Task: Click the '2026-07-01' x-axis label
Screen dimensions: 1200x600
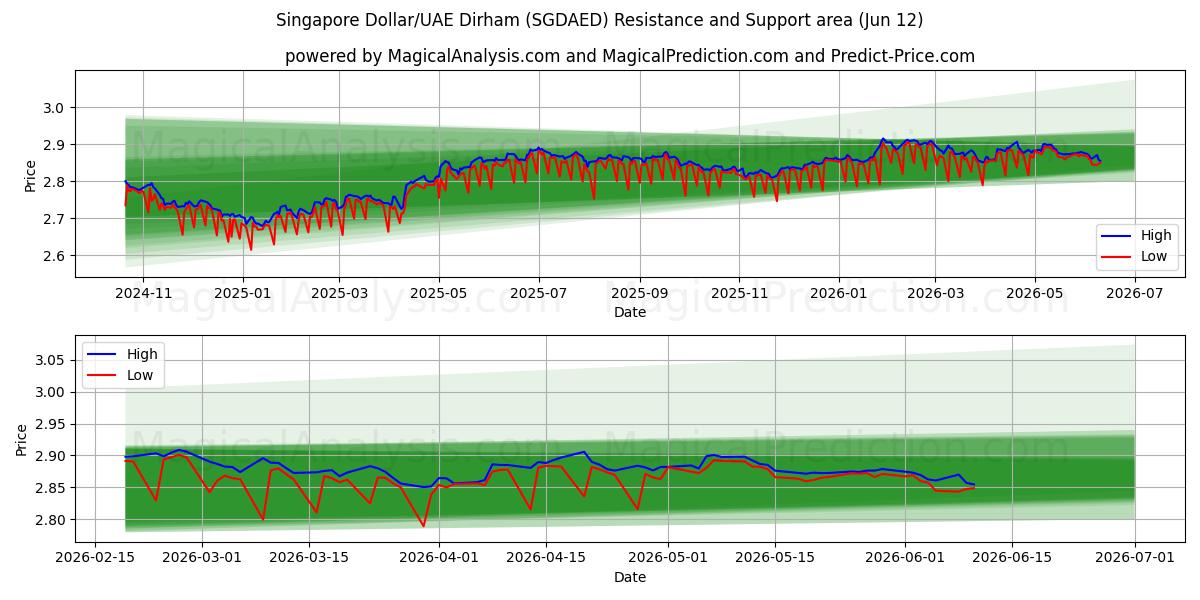Action: click(x=1135, y=559)
